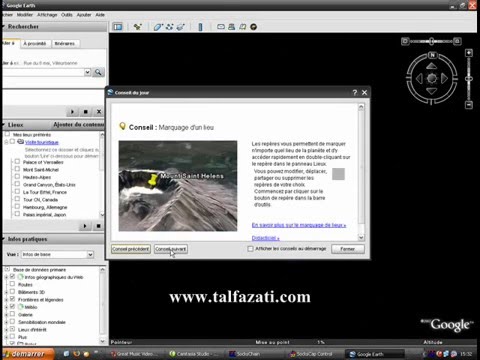Click play button in search results panel
480x360 pixels.
(72, 112)
